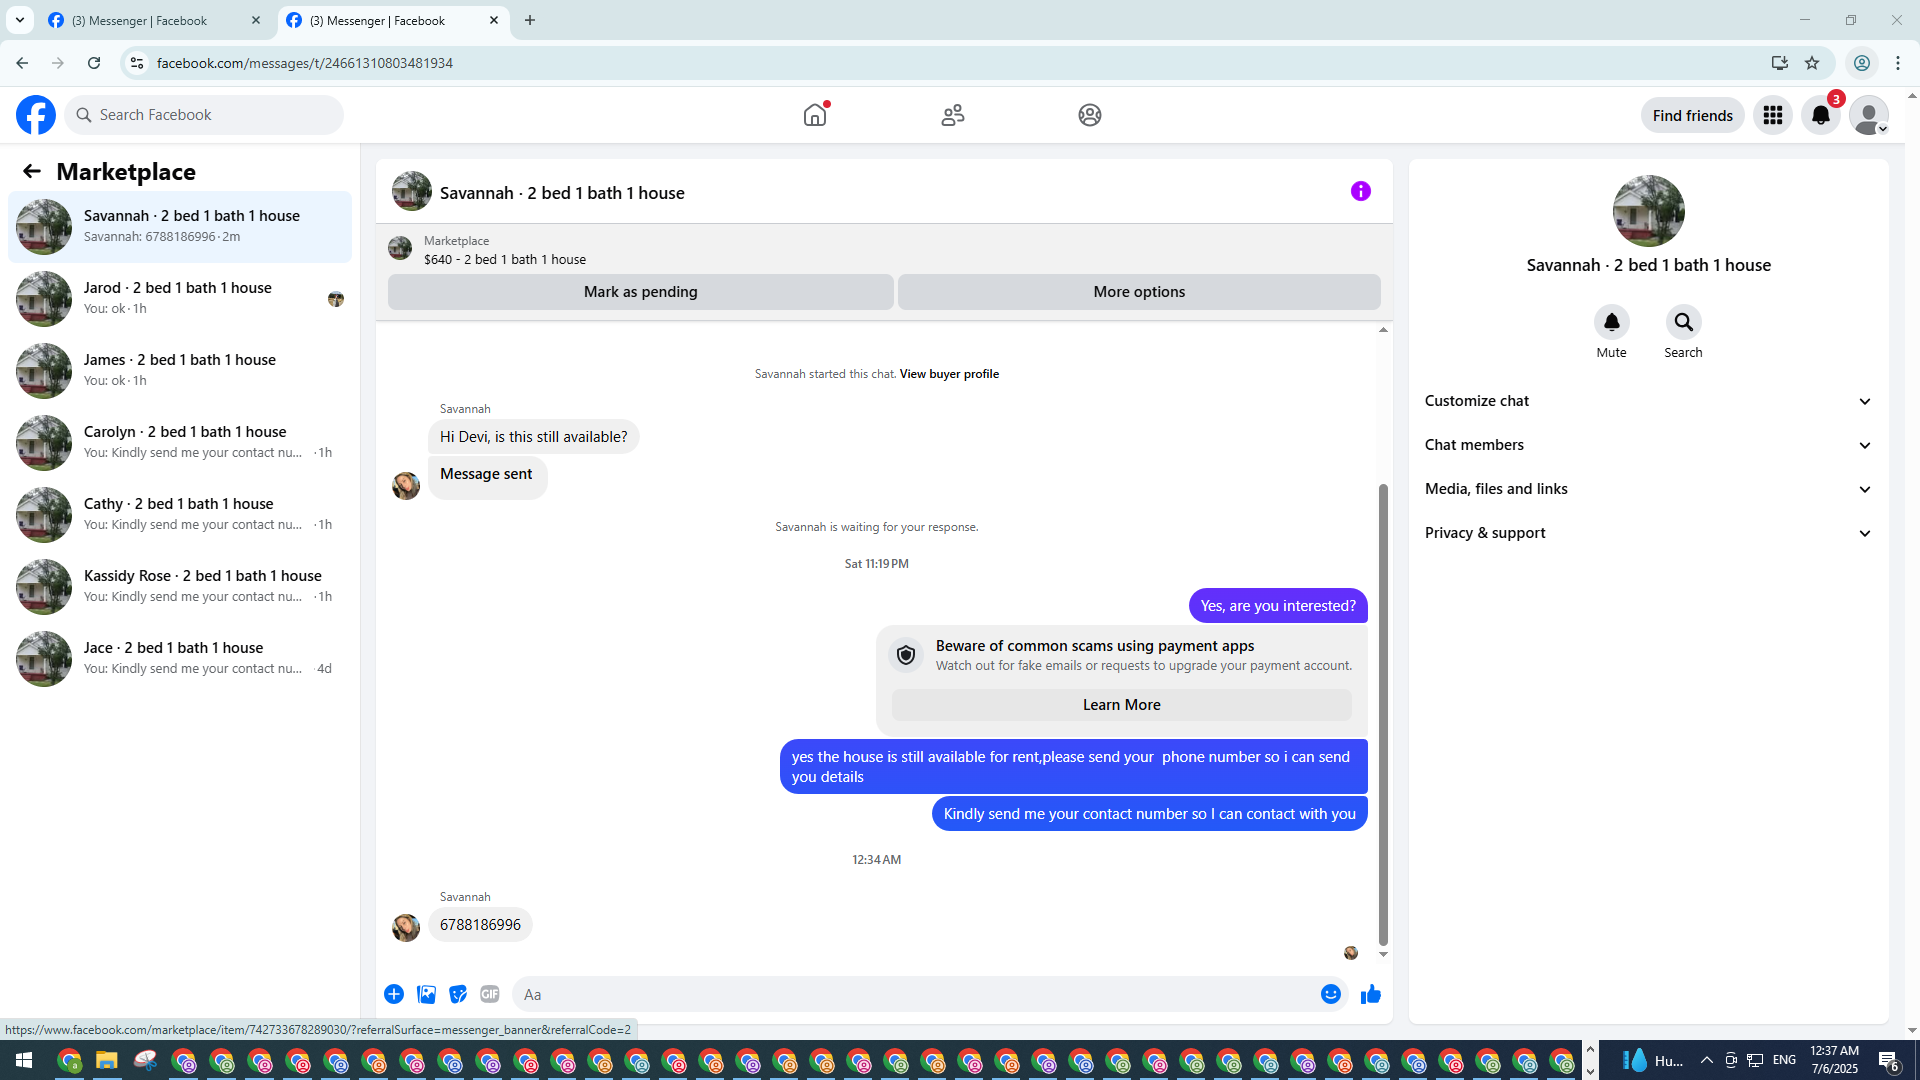Attach a photo using the image icon
The width and height of the screenshot is (1920, 1080).
coord(426,994)
